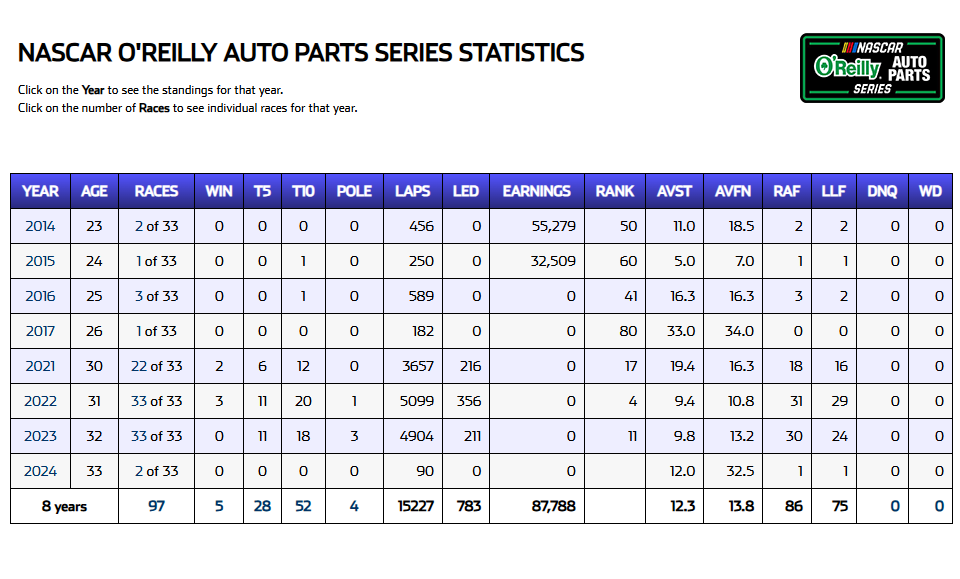Screen dimensions: 960x579
Task: View the 2 of 33 races for 2014
Action: point(156,226)
